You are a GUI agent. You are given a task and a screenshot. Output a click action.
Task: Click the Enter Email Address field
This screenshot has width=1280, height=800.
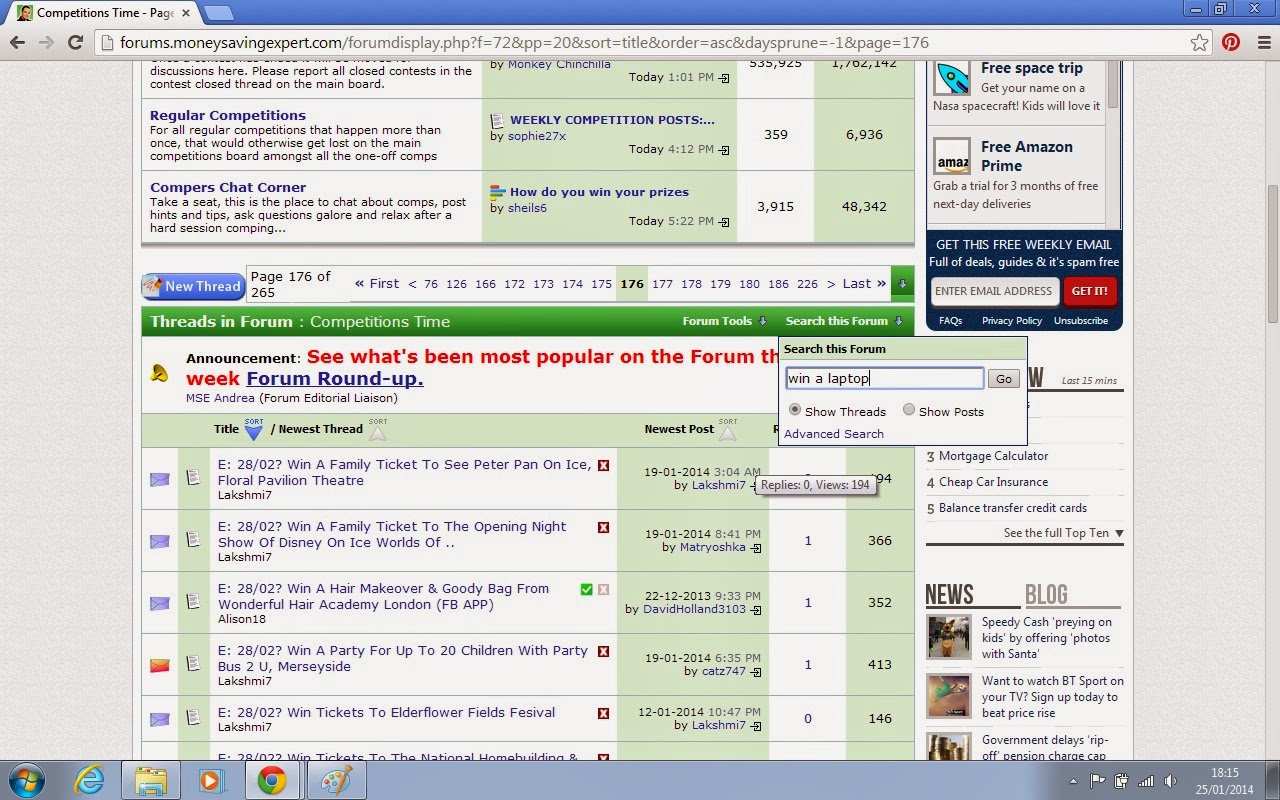tap(994, 291)
